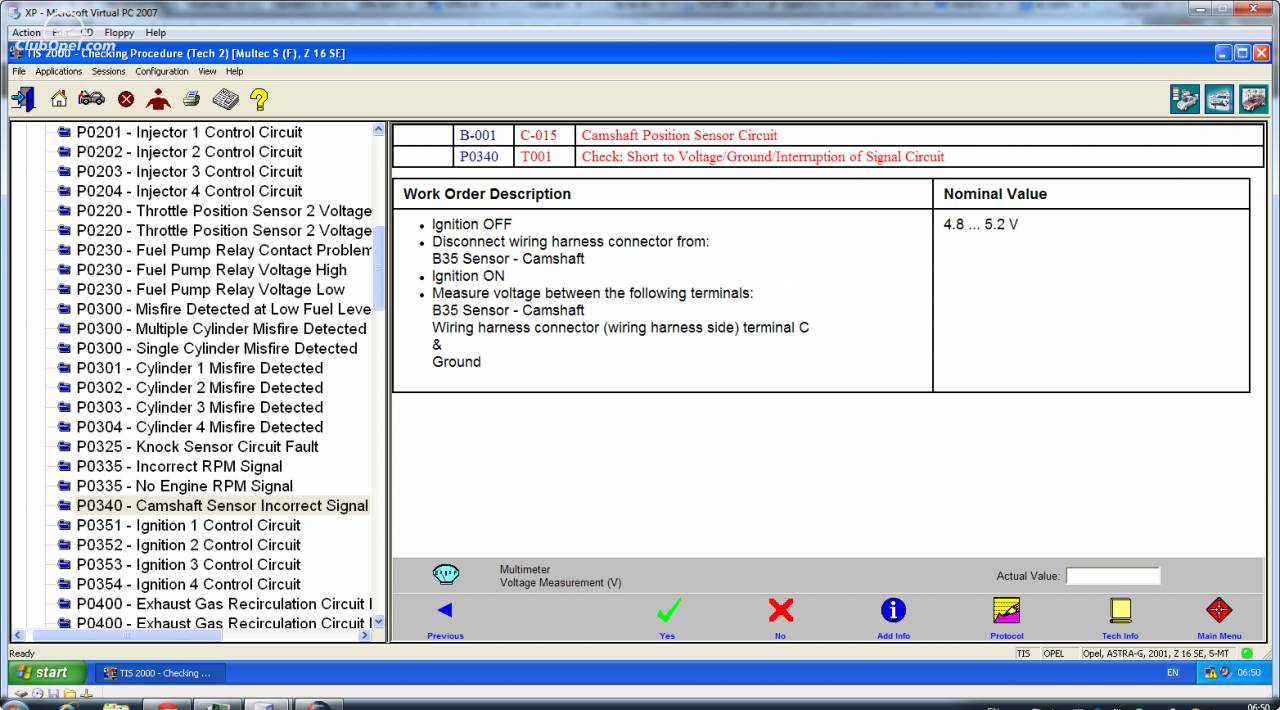Open Virtual PC Action menu

tap(26, 33)
